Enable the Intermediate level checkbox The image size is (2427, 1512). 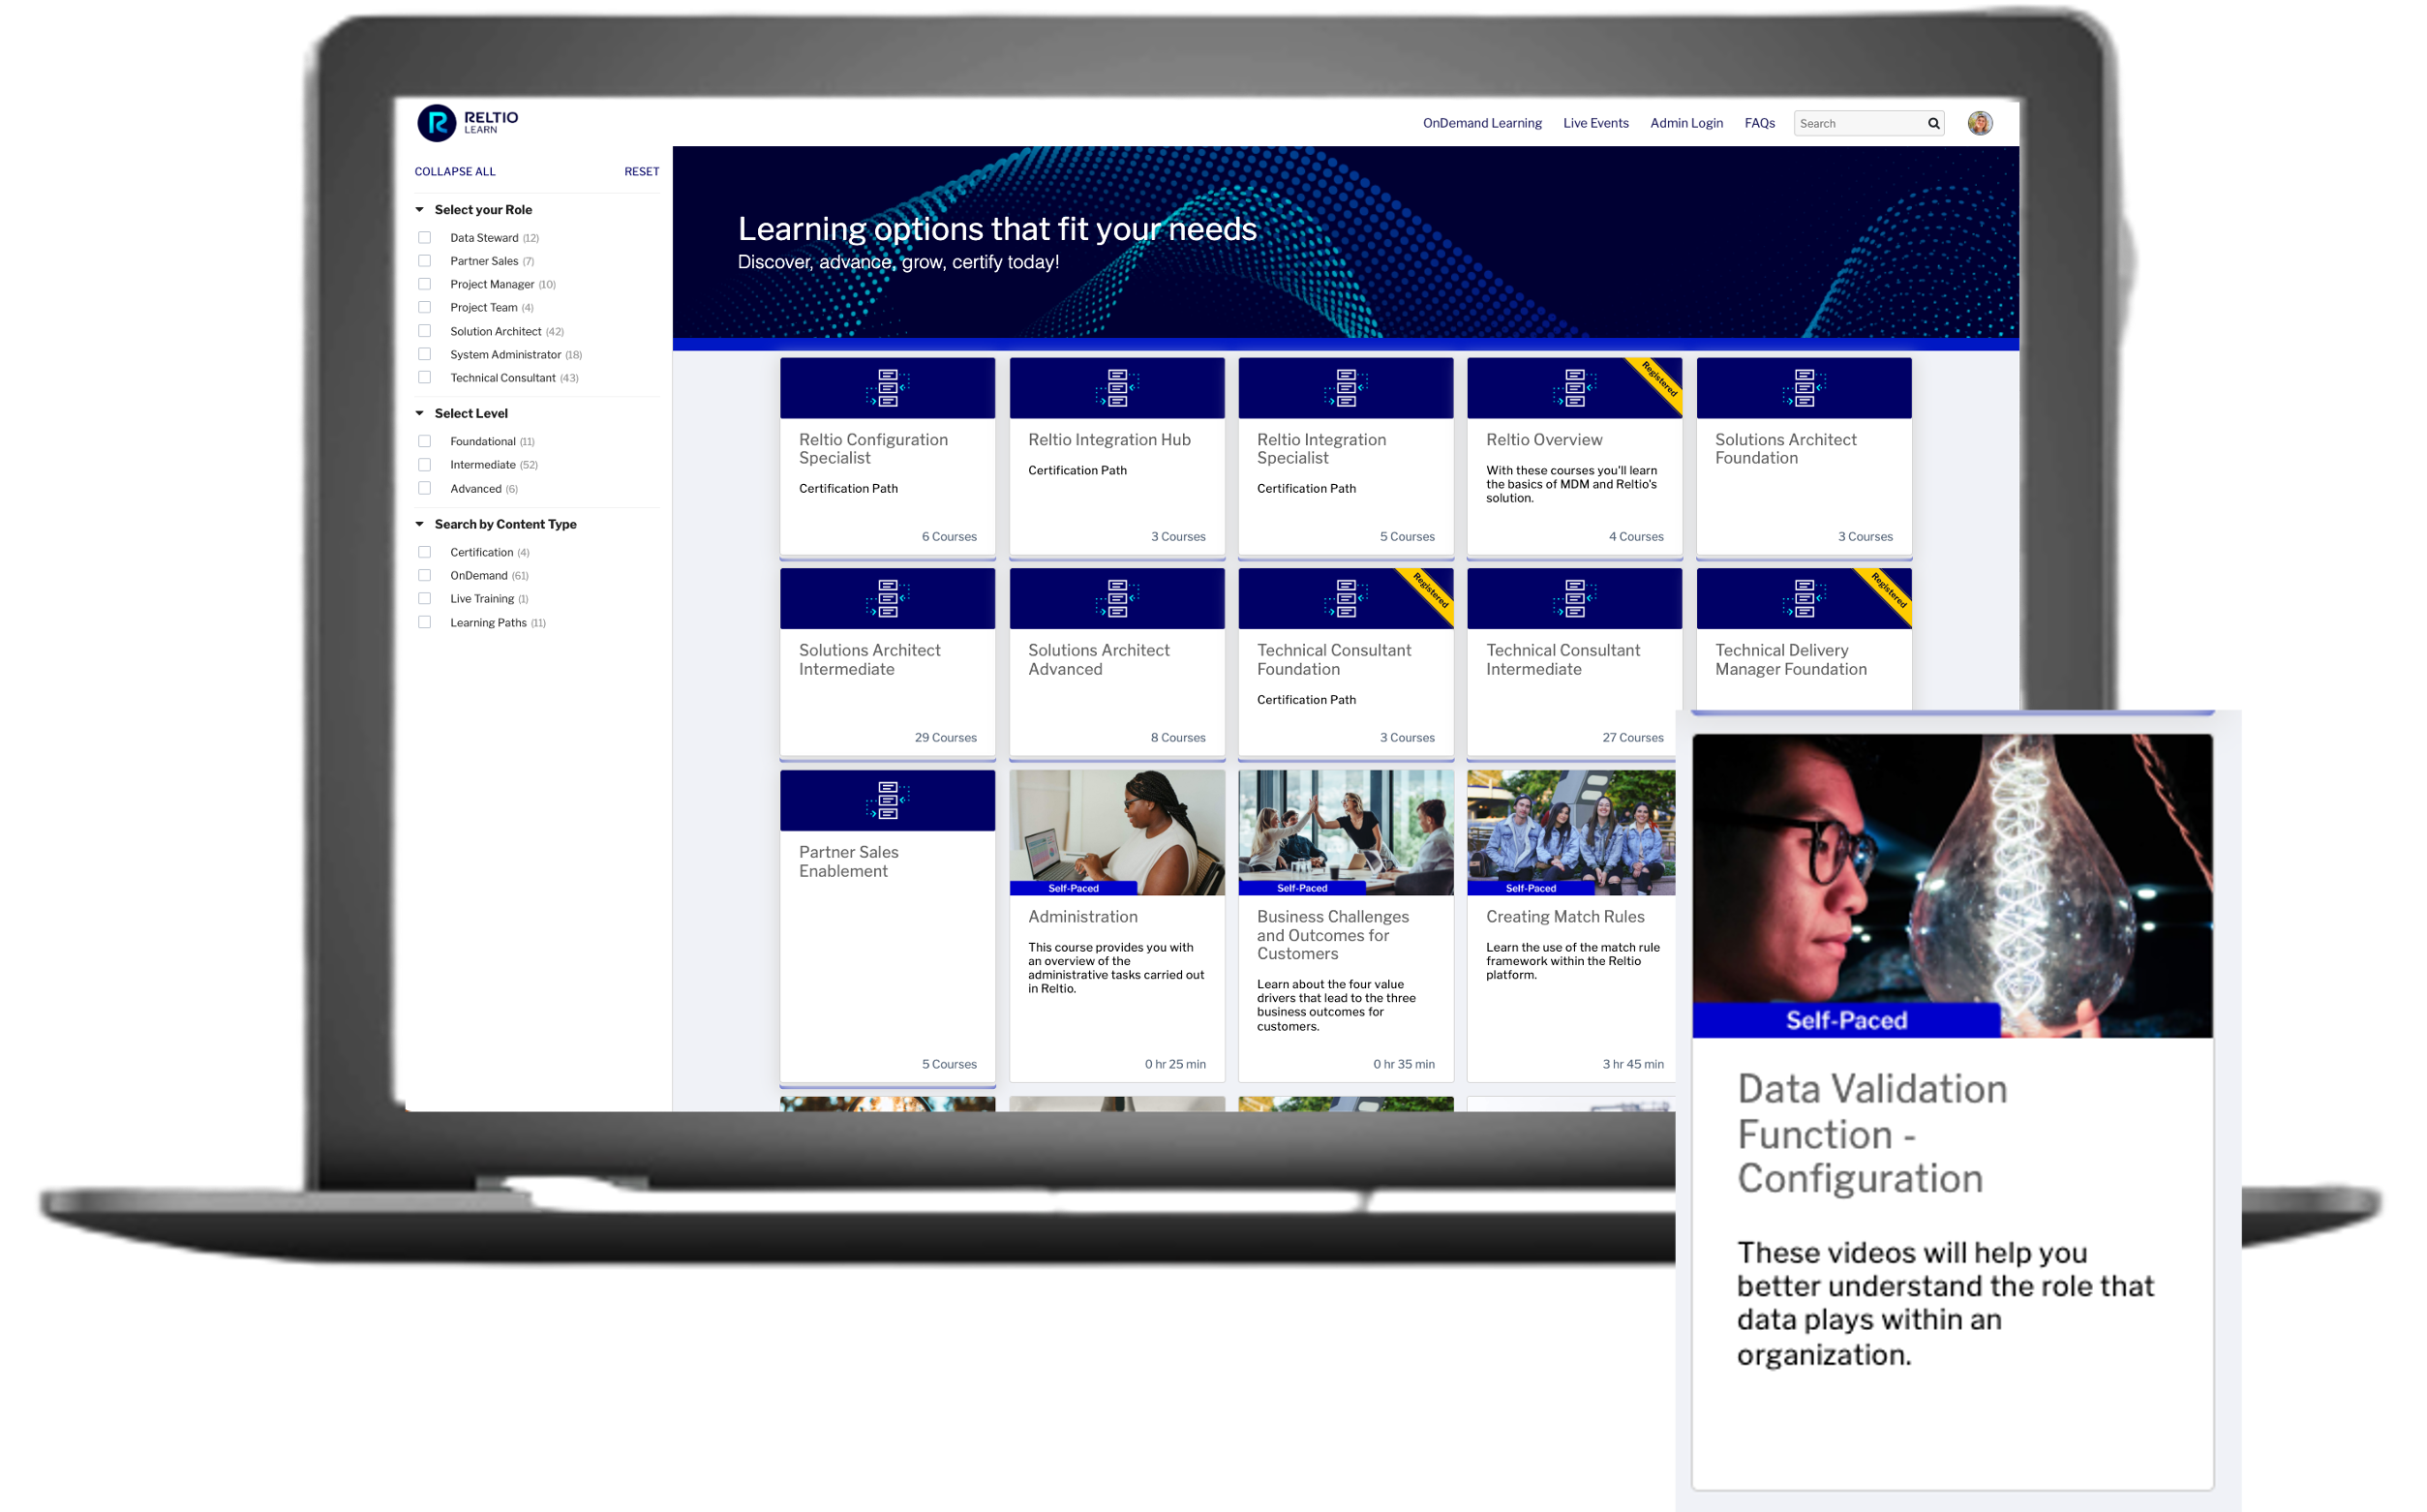coord(424,465)
